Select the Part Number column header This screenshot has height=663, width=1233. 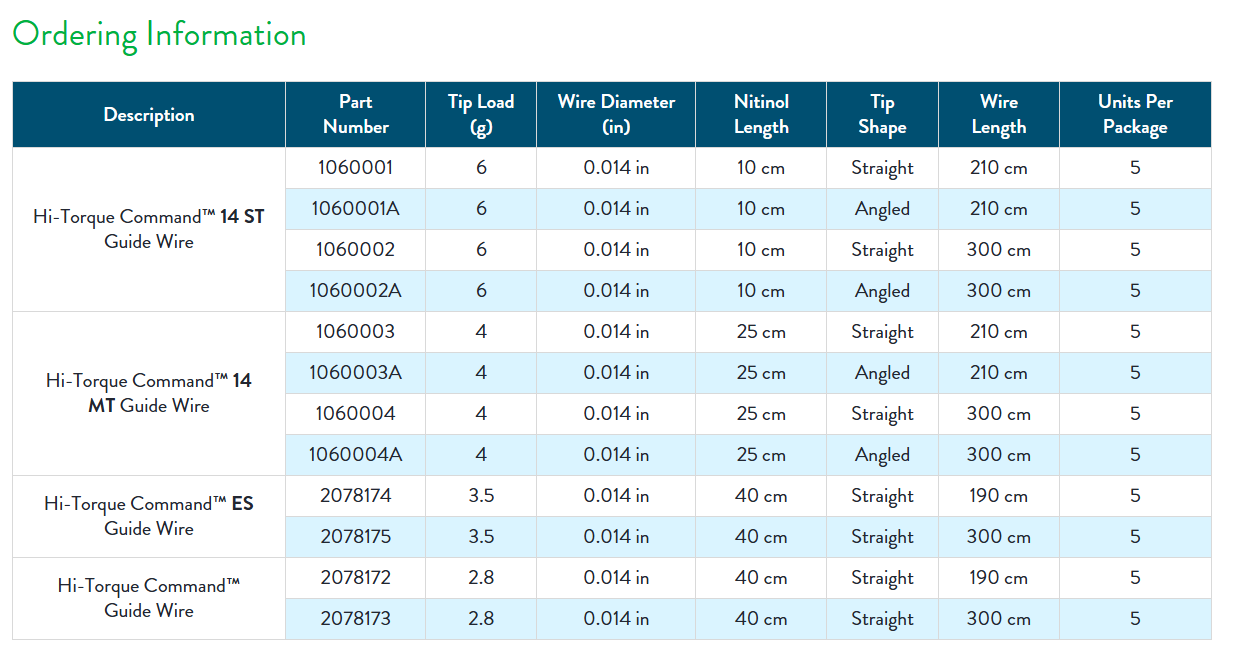click(356, 115)
